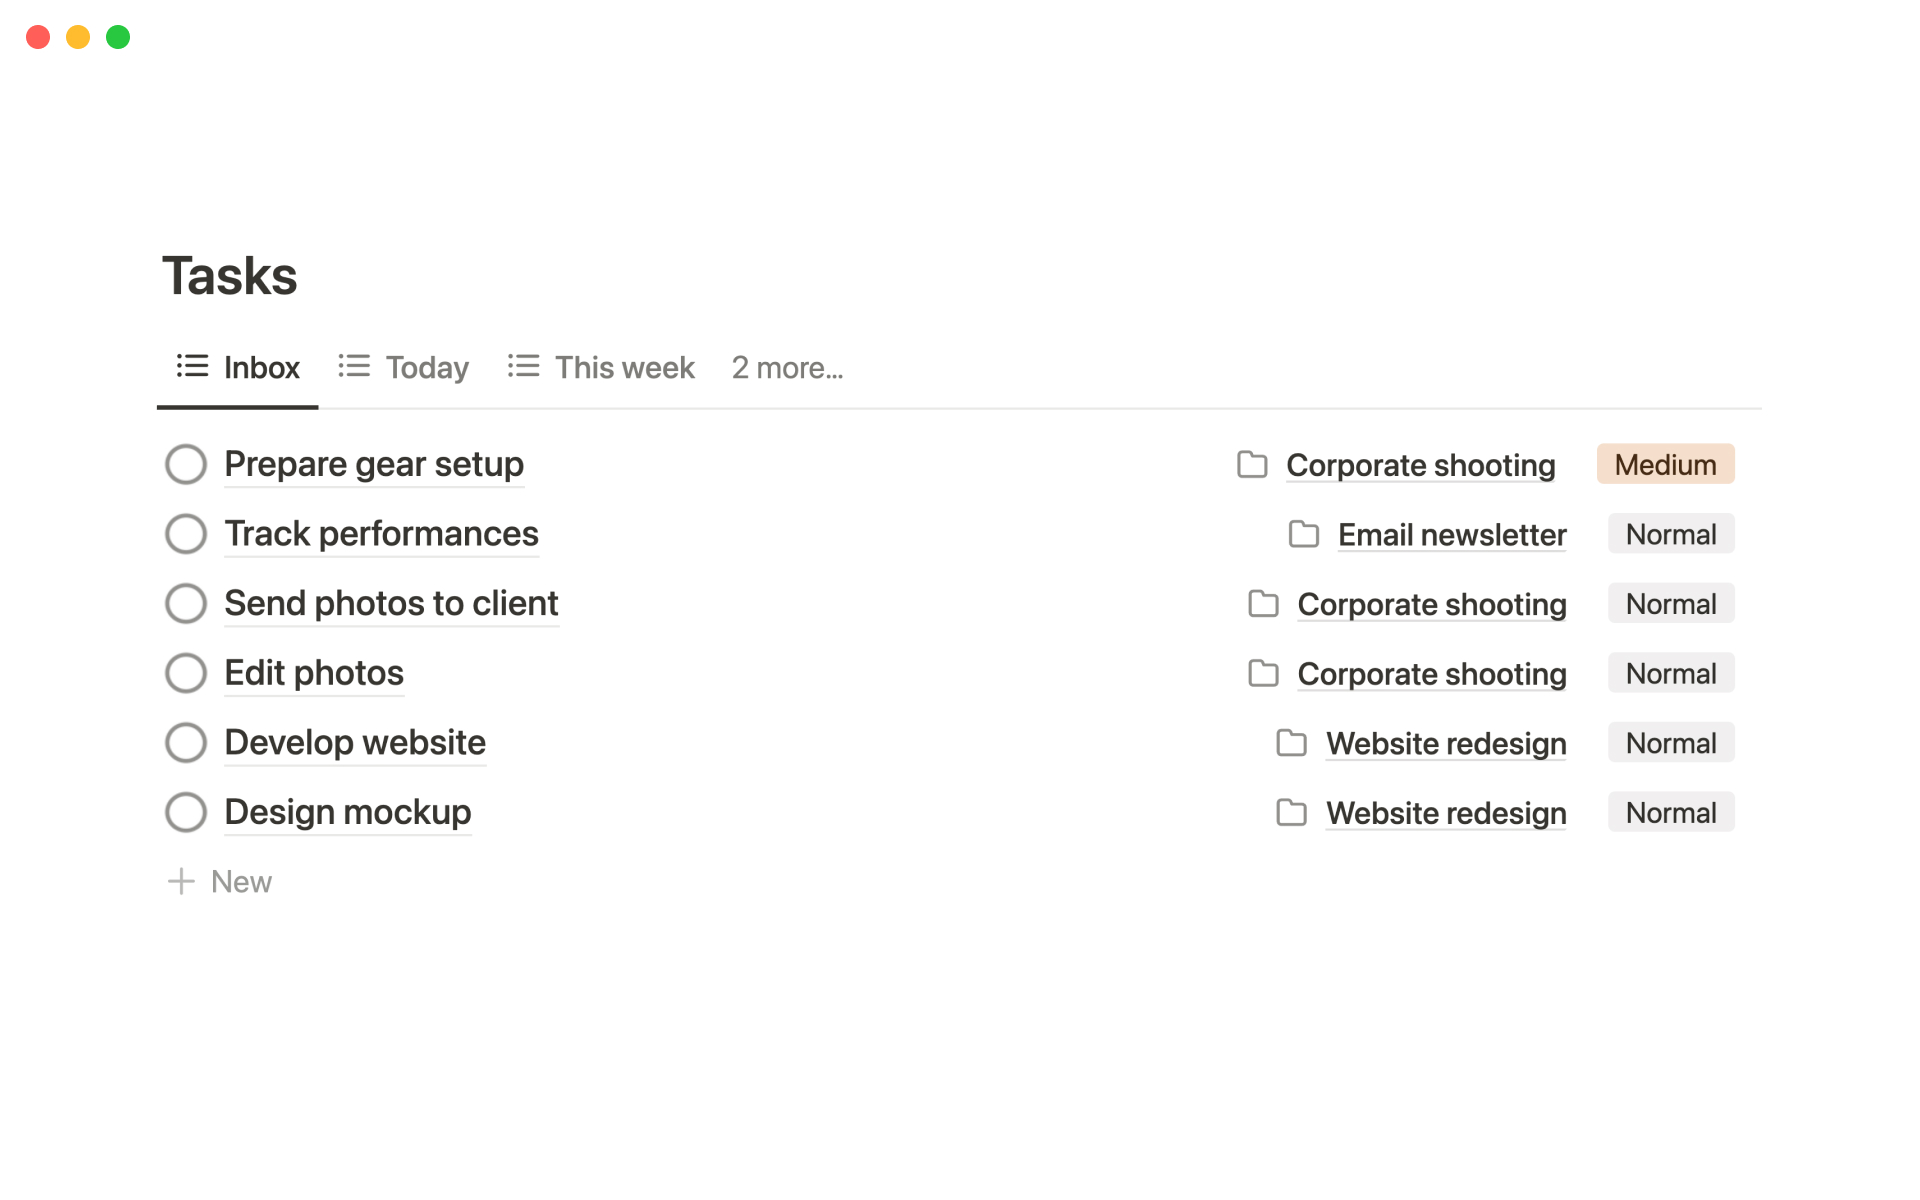This screenshot has width=1920, height=1200.
Task: Click folder icon next to Email newsletter
Action: tap(1303, 534)
